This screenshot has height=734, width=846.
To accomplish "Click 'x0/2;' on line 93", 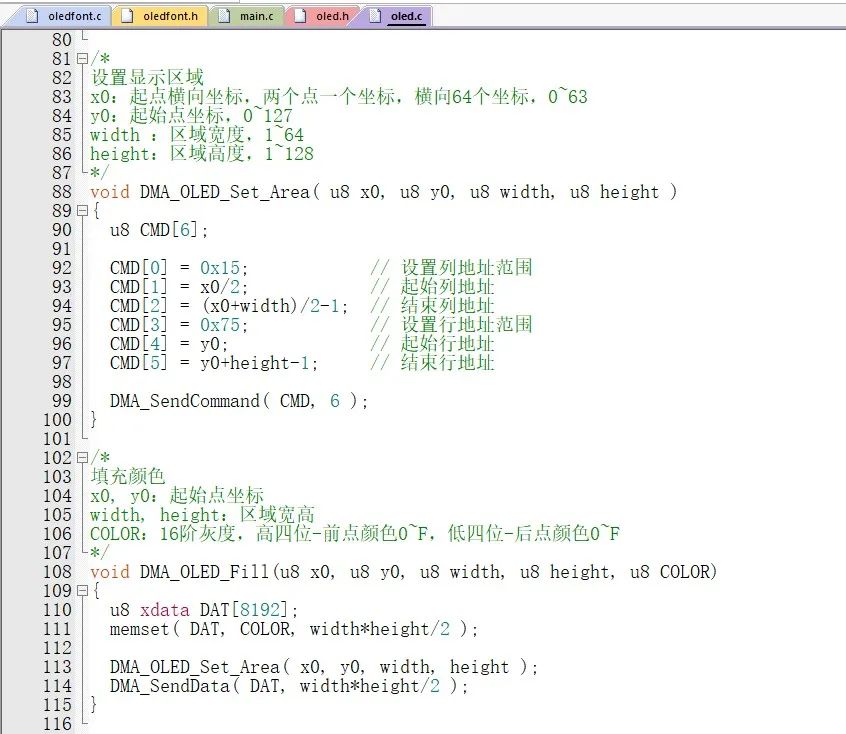I will tap(224, 287).
